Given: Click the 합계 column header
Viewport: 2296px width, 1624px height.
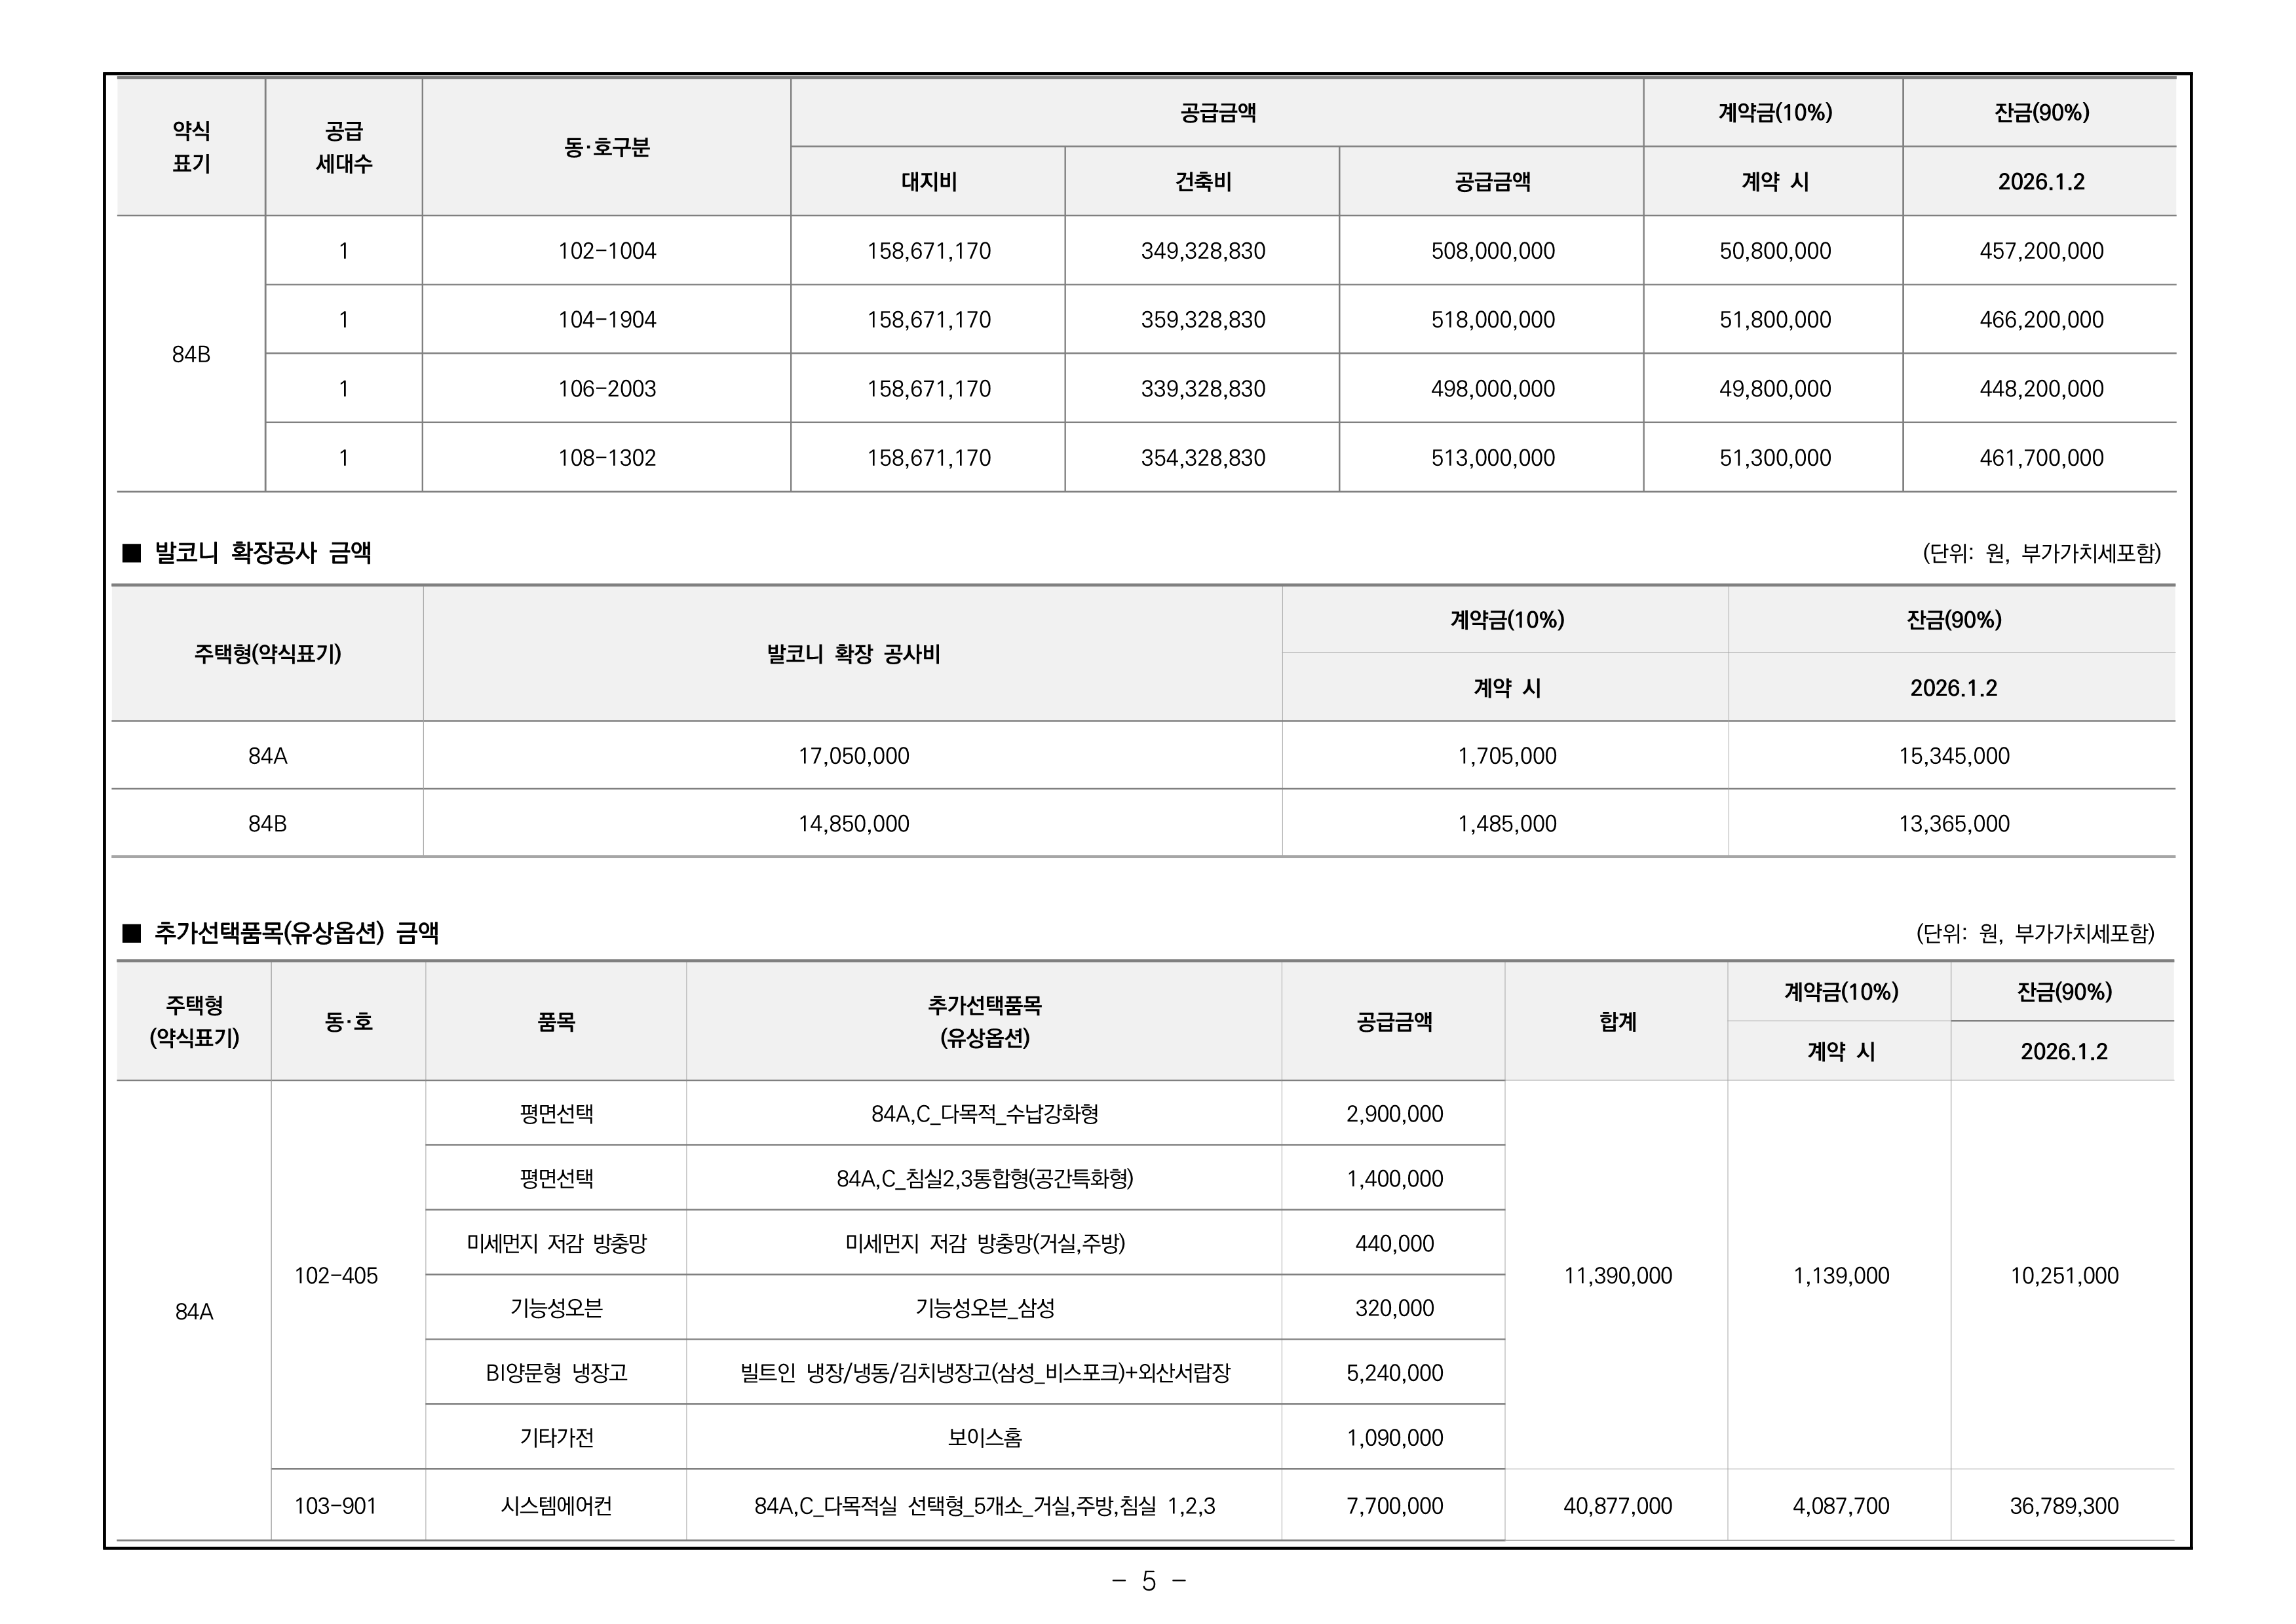Looking at the screenshot, I should point(1617,1022).
